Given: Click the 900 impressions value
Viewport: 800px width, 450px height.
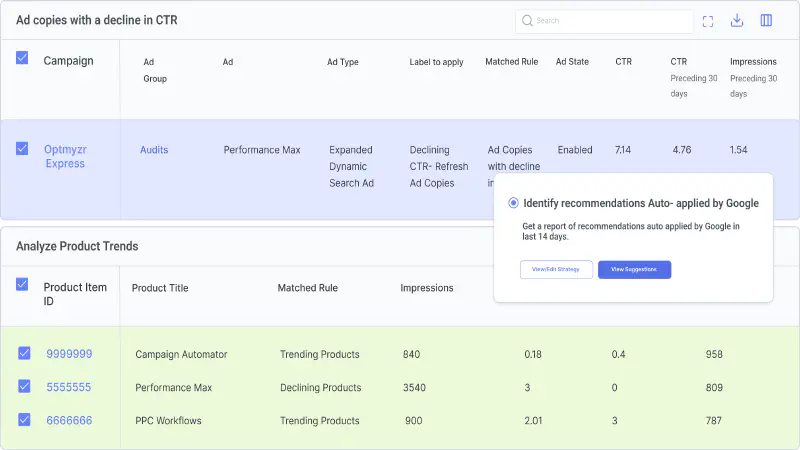Looking at the screenshot, I should pos(413,420).
